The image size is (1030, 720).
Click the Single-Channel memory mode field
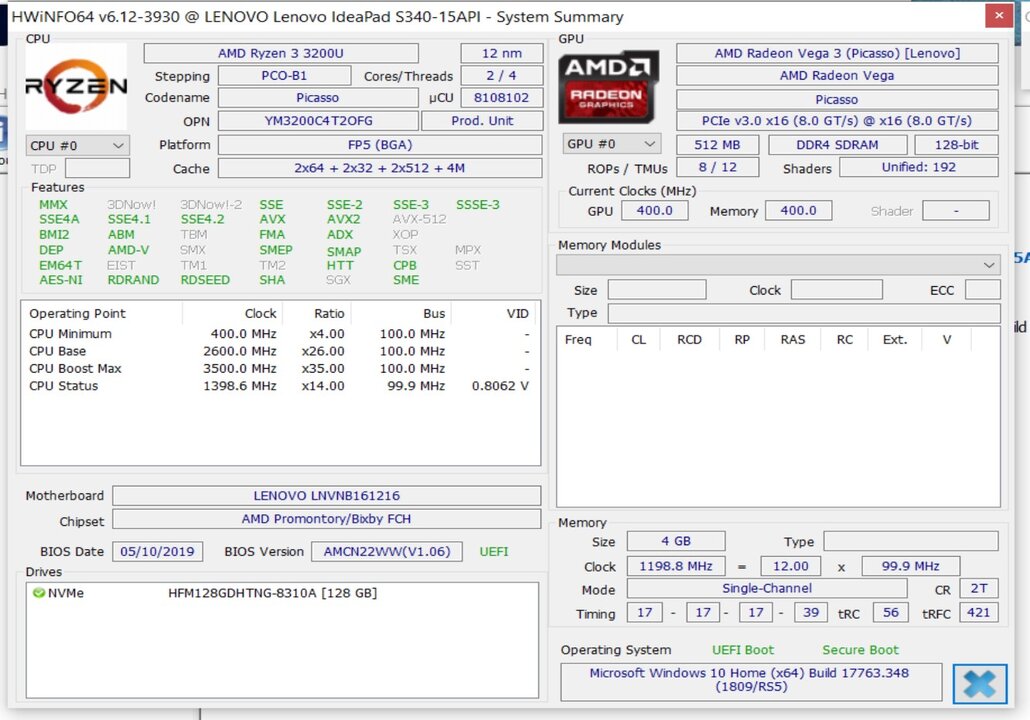point(766,589)
